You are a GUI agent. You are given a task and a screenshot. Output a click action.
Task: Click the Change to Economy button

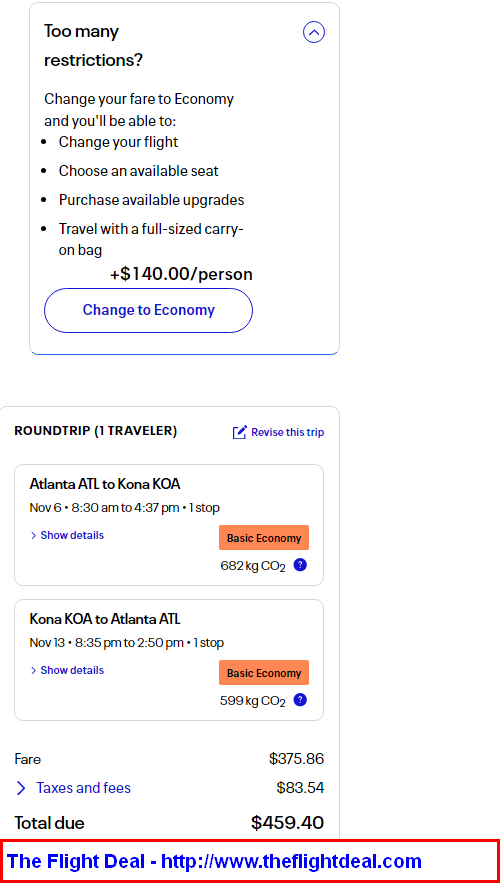click(x=149, y=310)
